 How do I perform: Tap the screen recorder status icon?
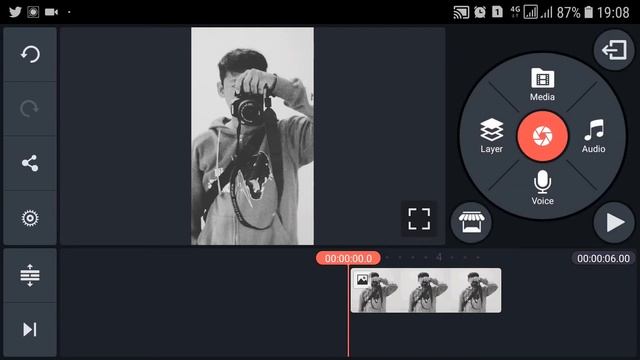[x=33, y=12]
